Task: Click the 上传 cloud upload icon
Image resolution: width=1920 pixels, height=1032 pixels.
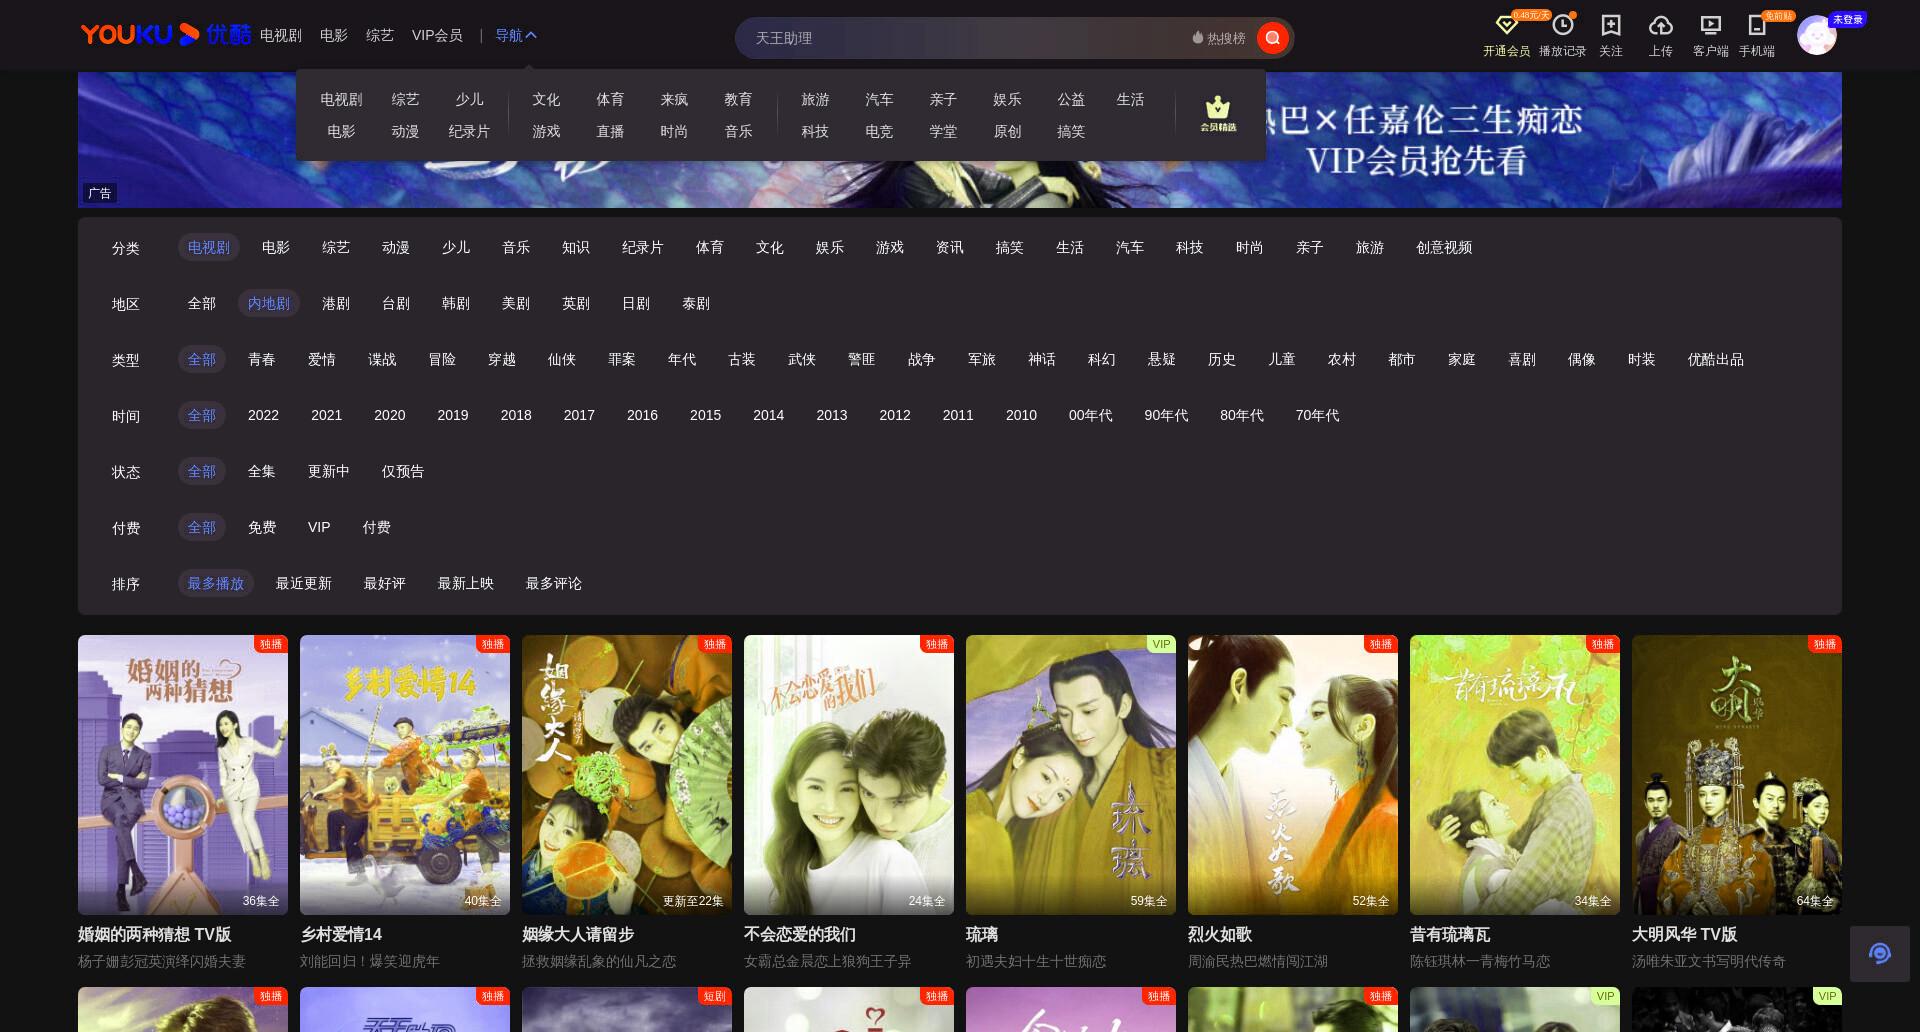Action: tap(1660, 26)
